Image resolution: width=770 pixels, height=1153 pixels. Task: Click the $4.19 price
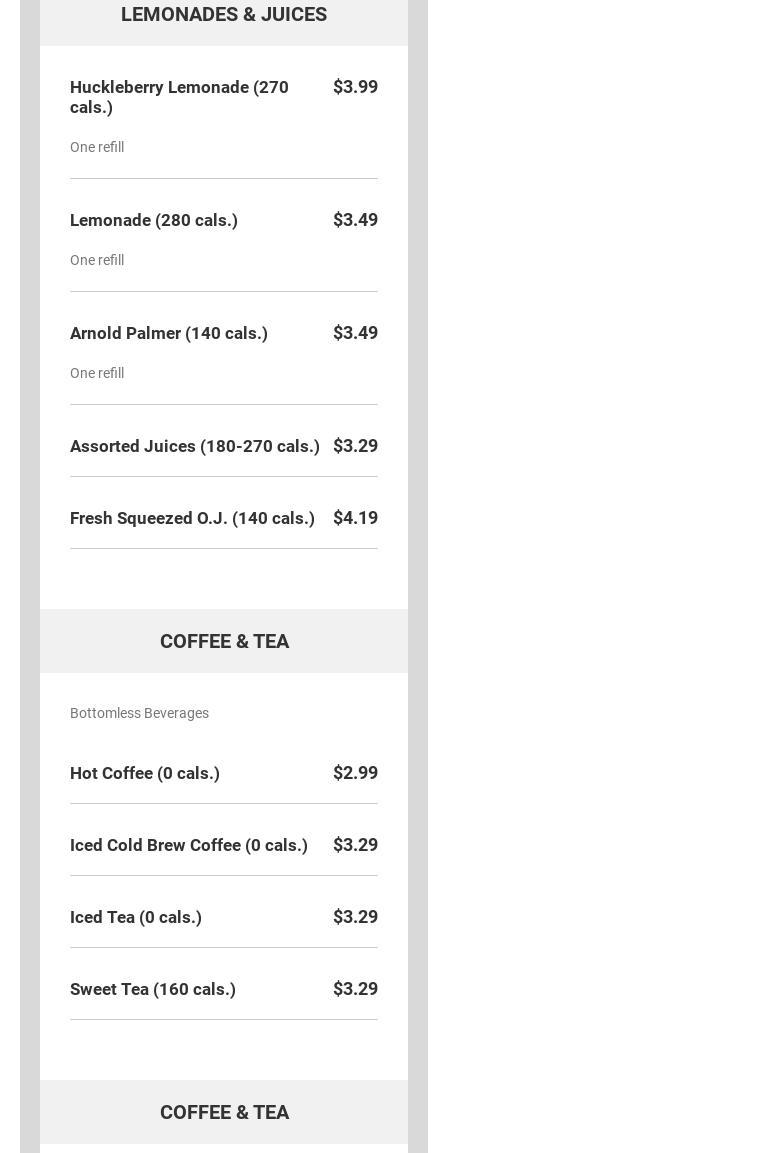[x=355, y=518]
